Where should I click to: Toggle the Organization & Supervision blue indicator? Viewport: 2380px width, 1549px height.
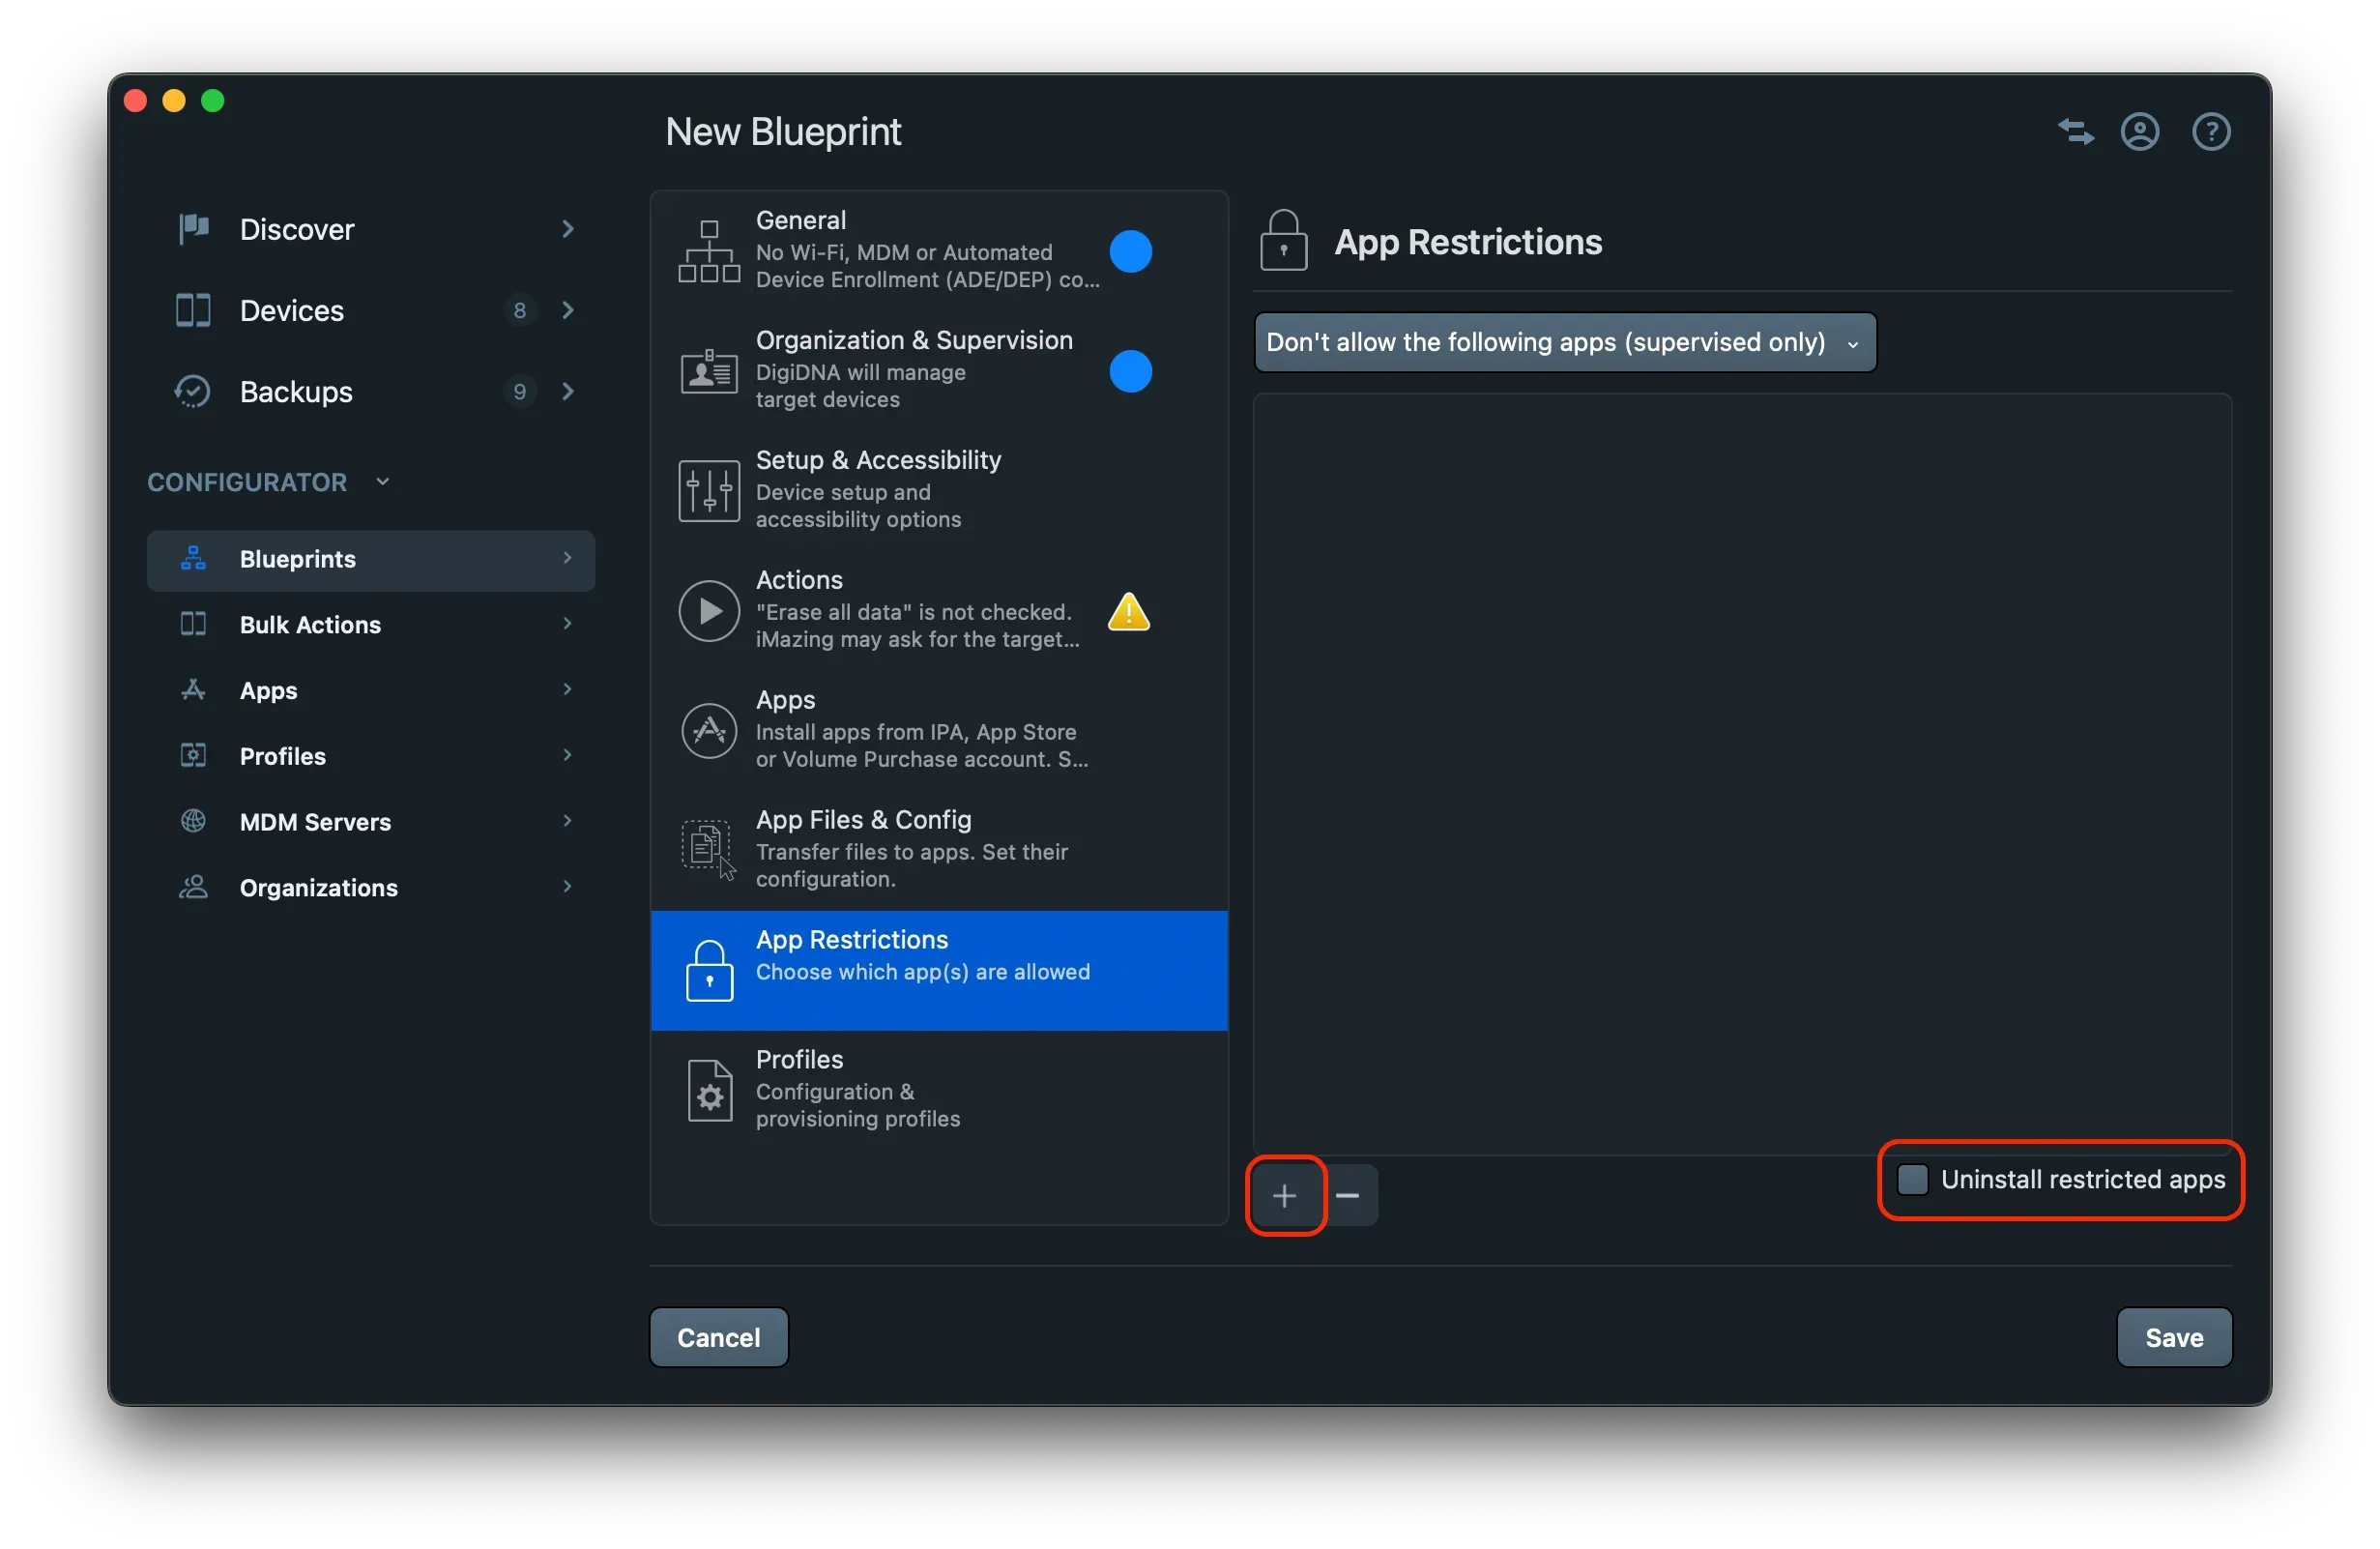1130,372
